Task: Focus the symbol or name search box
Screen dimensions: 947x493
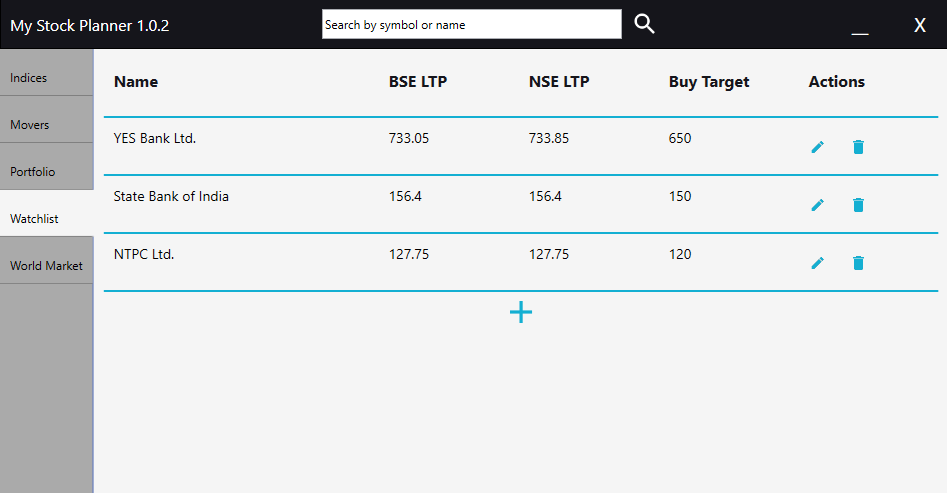Action: [471, 25]
